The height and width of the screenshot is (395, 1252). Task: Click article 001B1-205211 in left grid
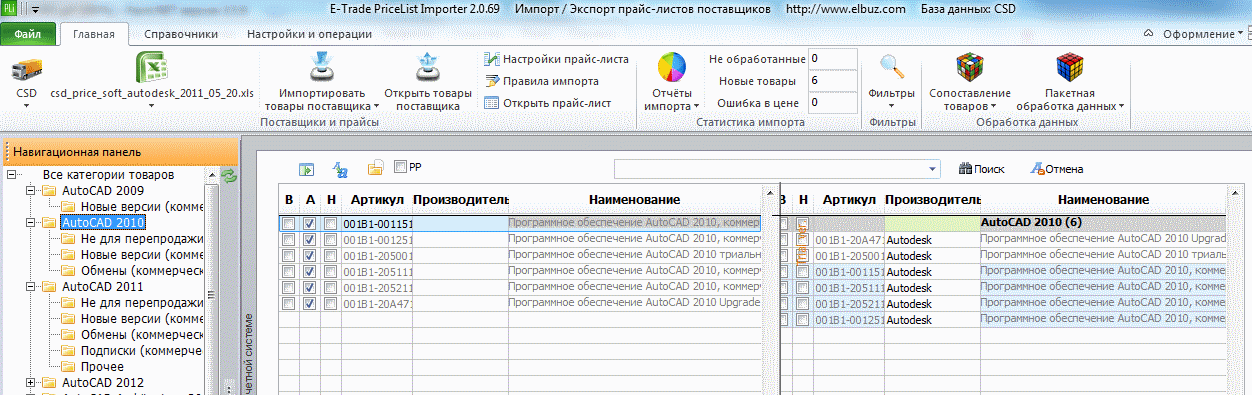(377, 287)
